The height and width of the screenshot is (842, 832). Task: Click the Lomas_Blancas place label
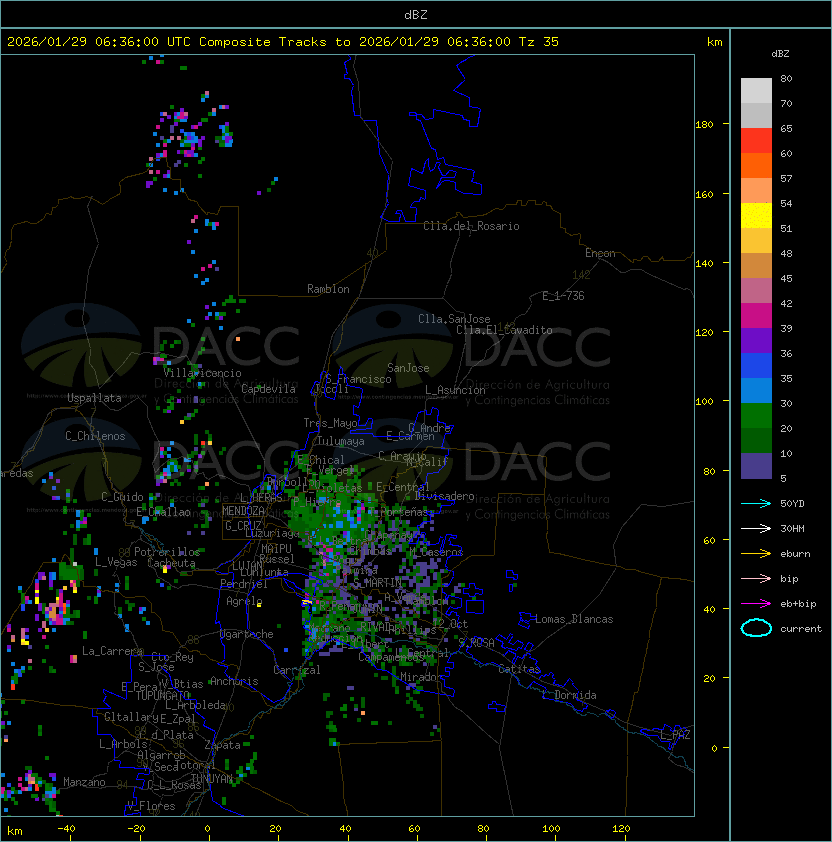[x=574, y=619]
